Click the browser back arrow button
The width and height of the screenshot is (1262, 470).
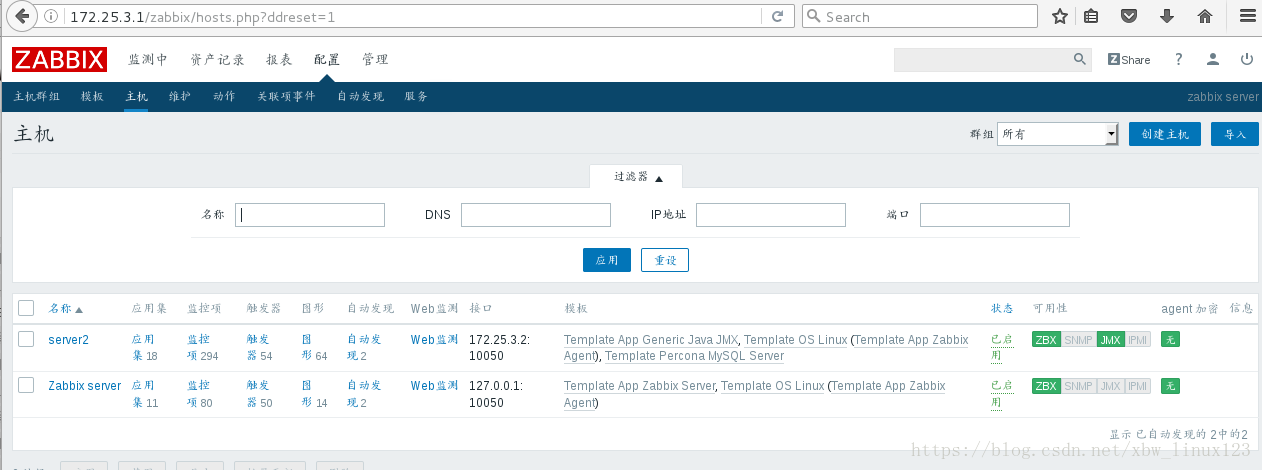click(x=21, y=16)
